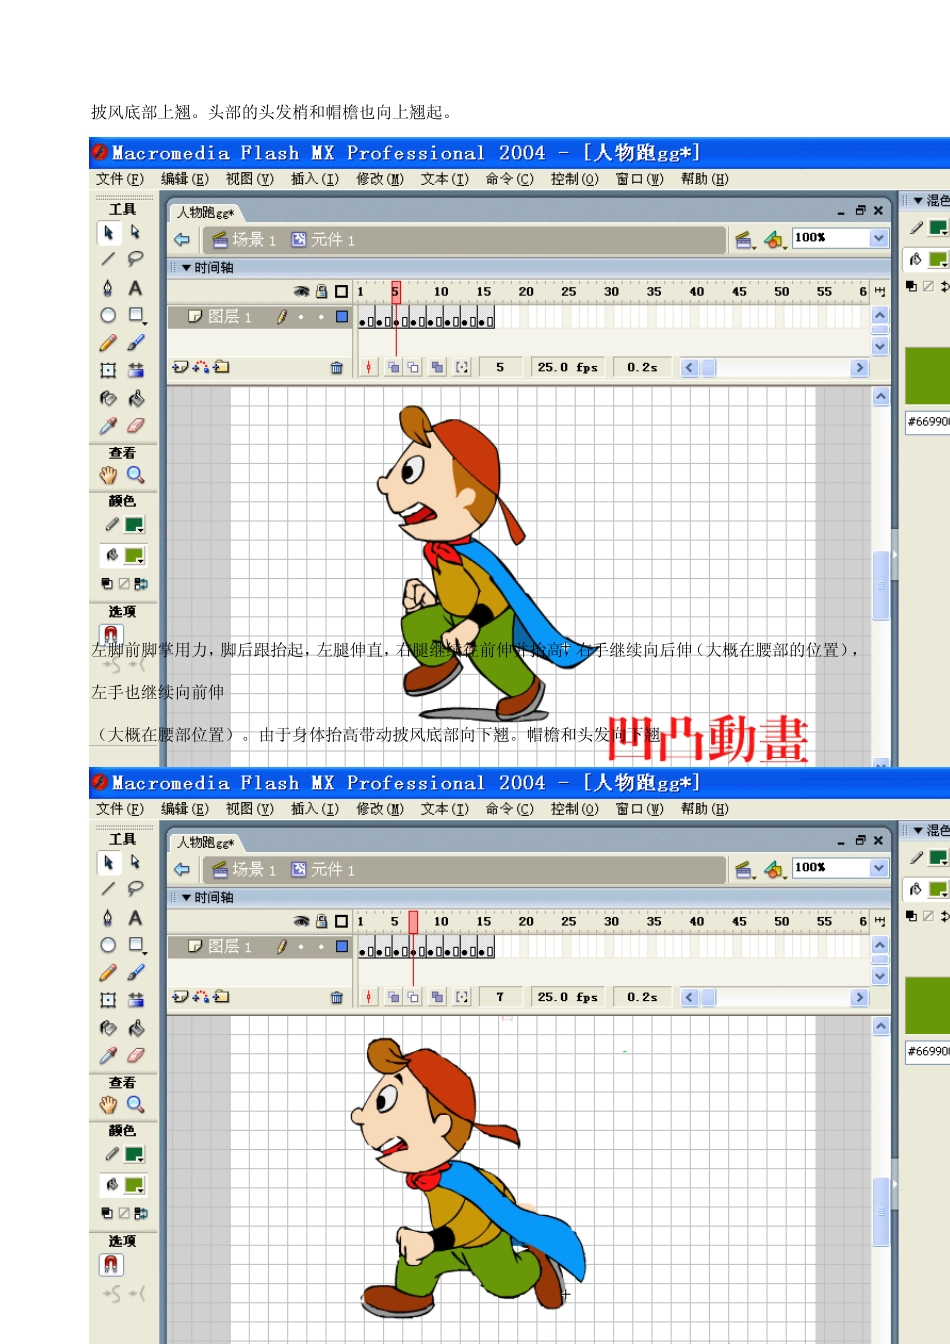Open 控制(O) menu in lower window
The image size is (950, 1344).
[x=575, y=809]
